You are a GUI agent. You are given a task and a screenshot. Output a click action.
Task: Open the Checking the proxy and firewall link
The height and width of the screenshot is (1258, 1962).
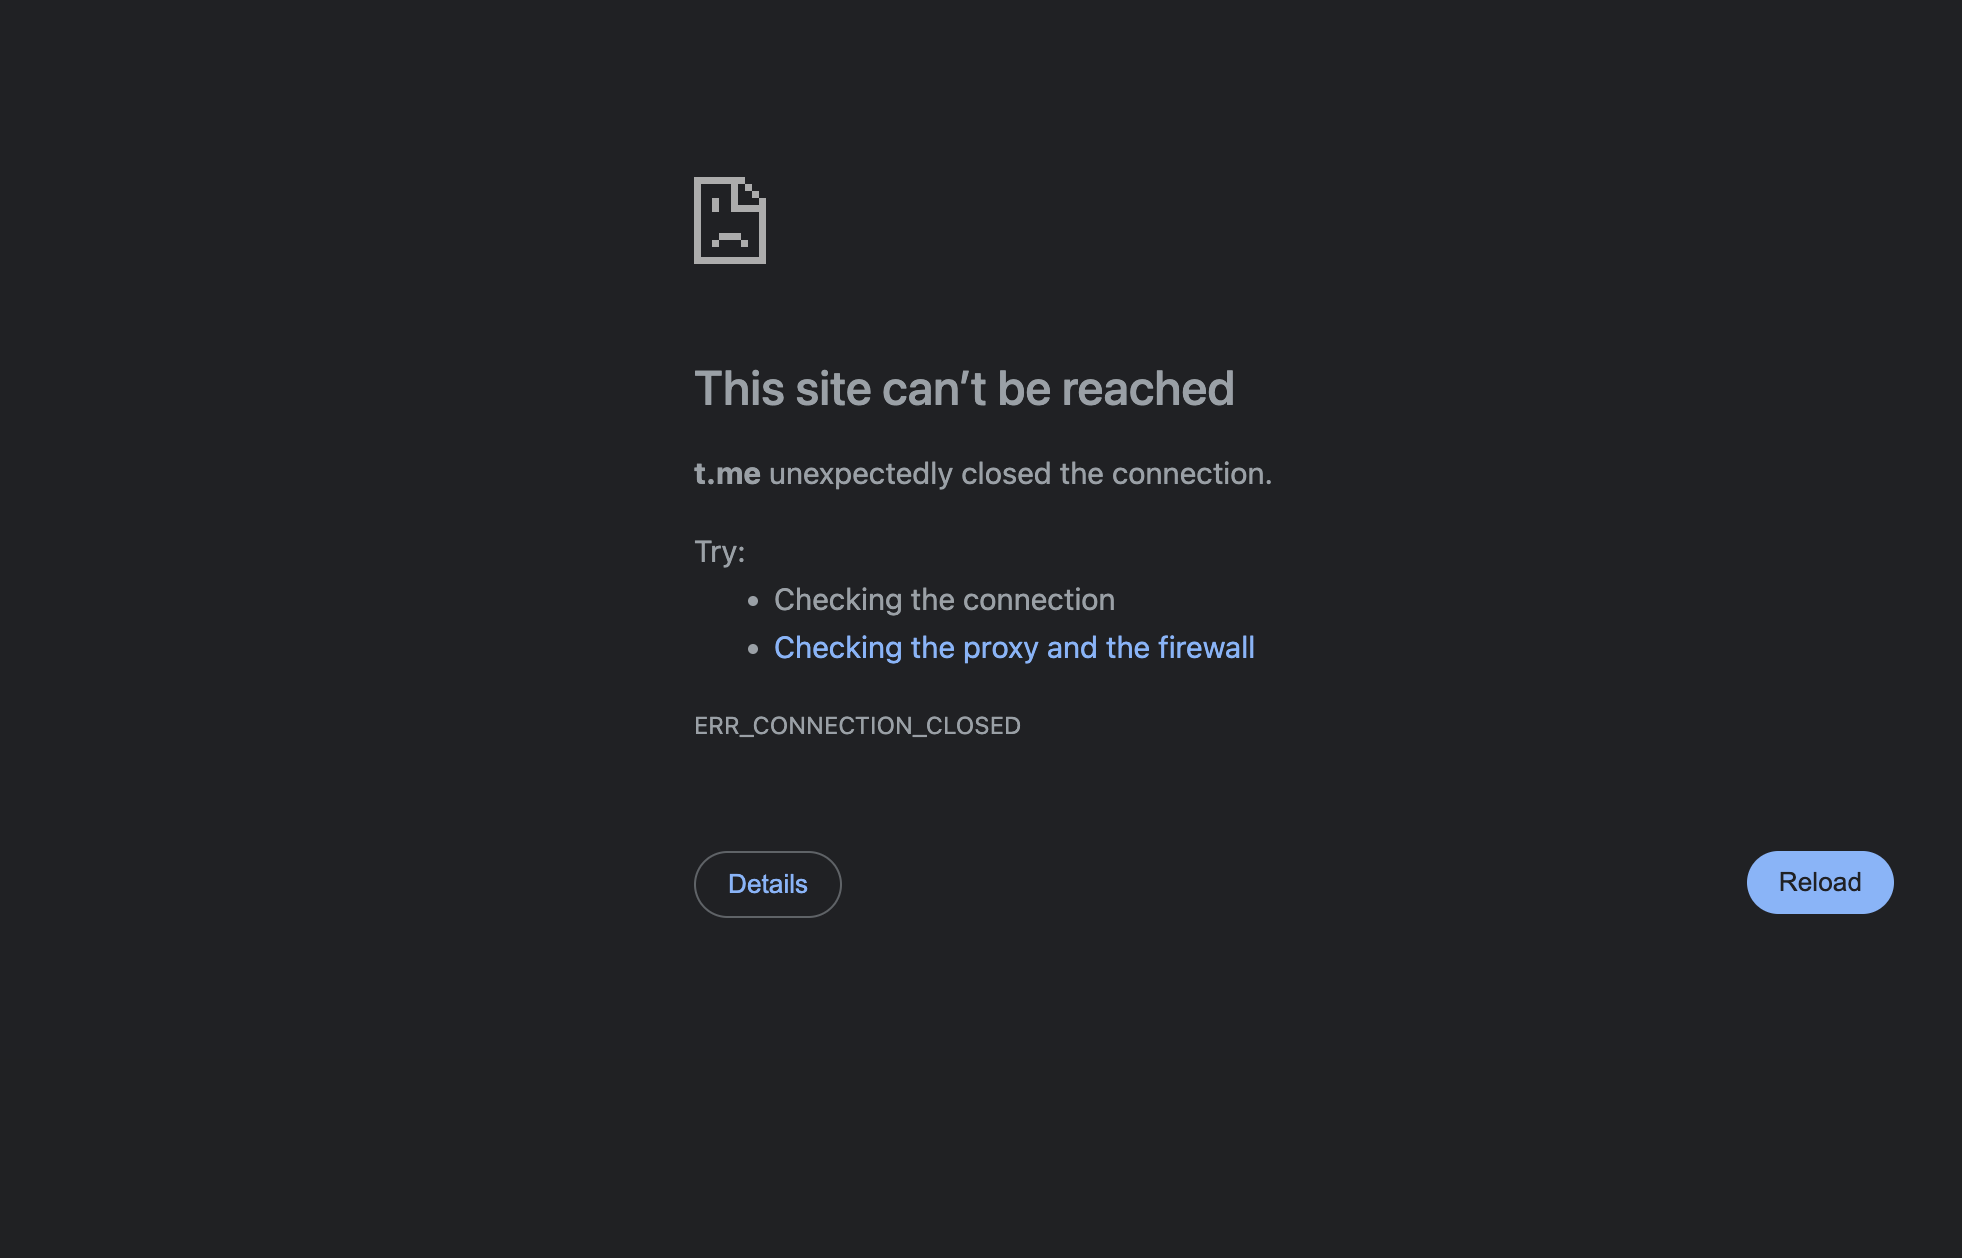pos(1014,648)
